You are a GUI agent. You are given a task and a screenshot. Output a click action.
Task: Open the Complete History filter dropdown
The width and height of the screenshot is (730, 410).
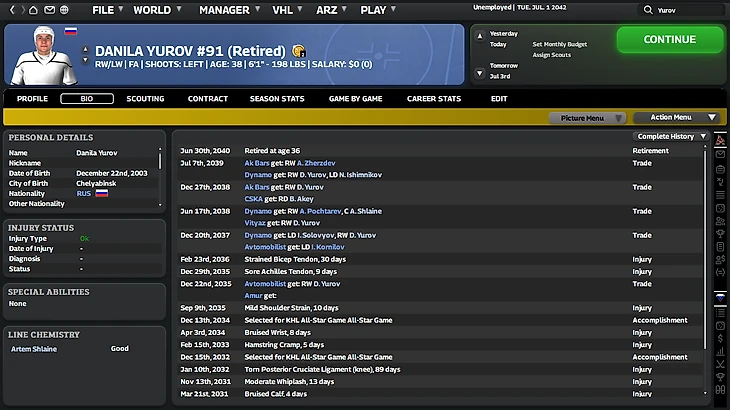[x=672, y=136]
